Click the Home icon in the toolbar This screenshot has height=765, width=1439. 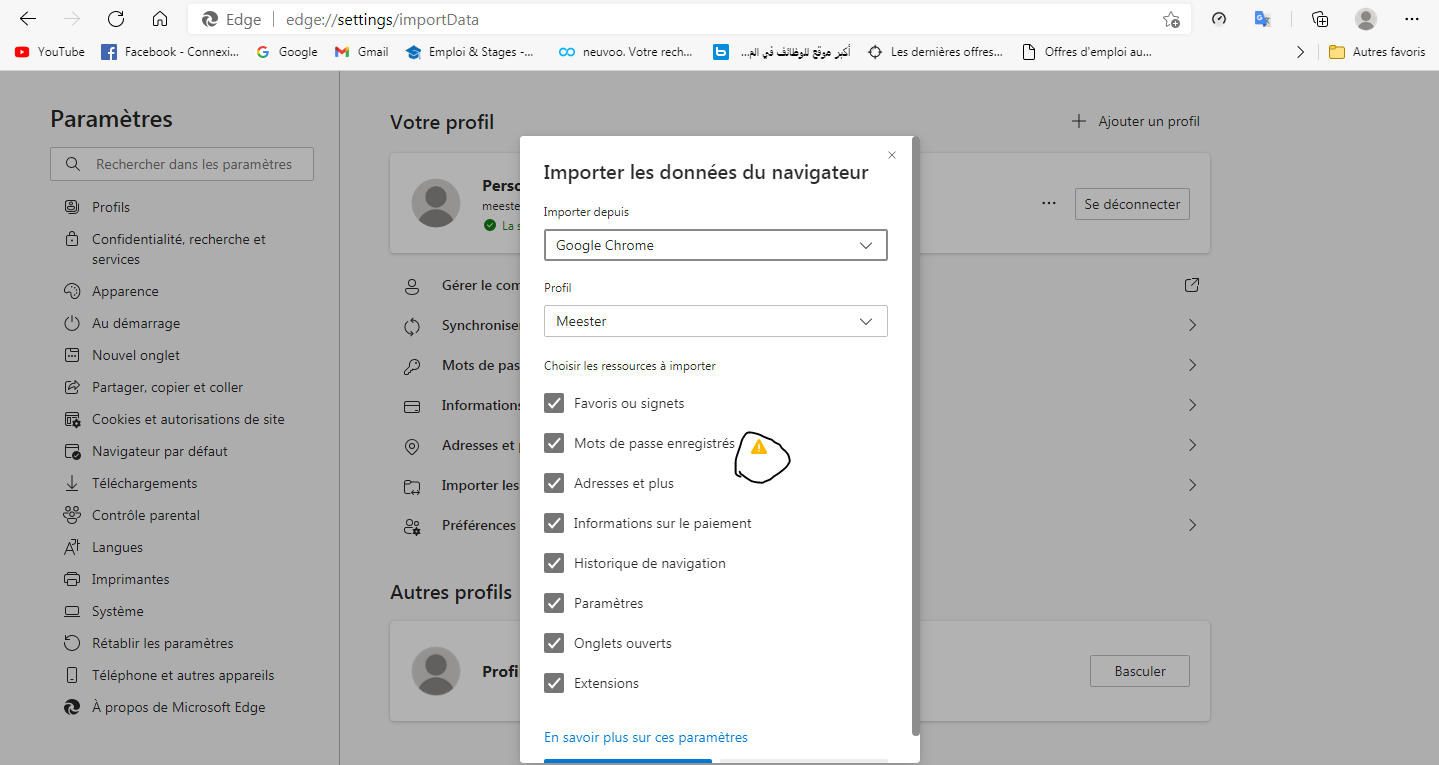pos(160,19)
